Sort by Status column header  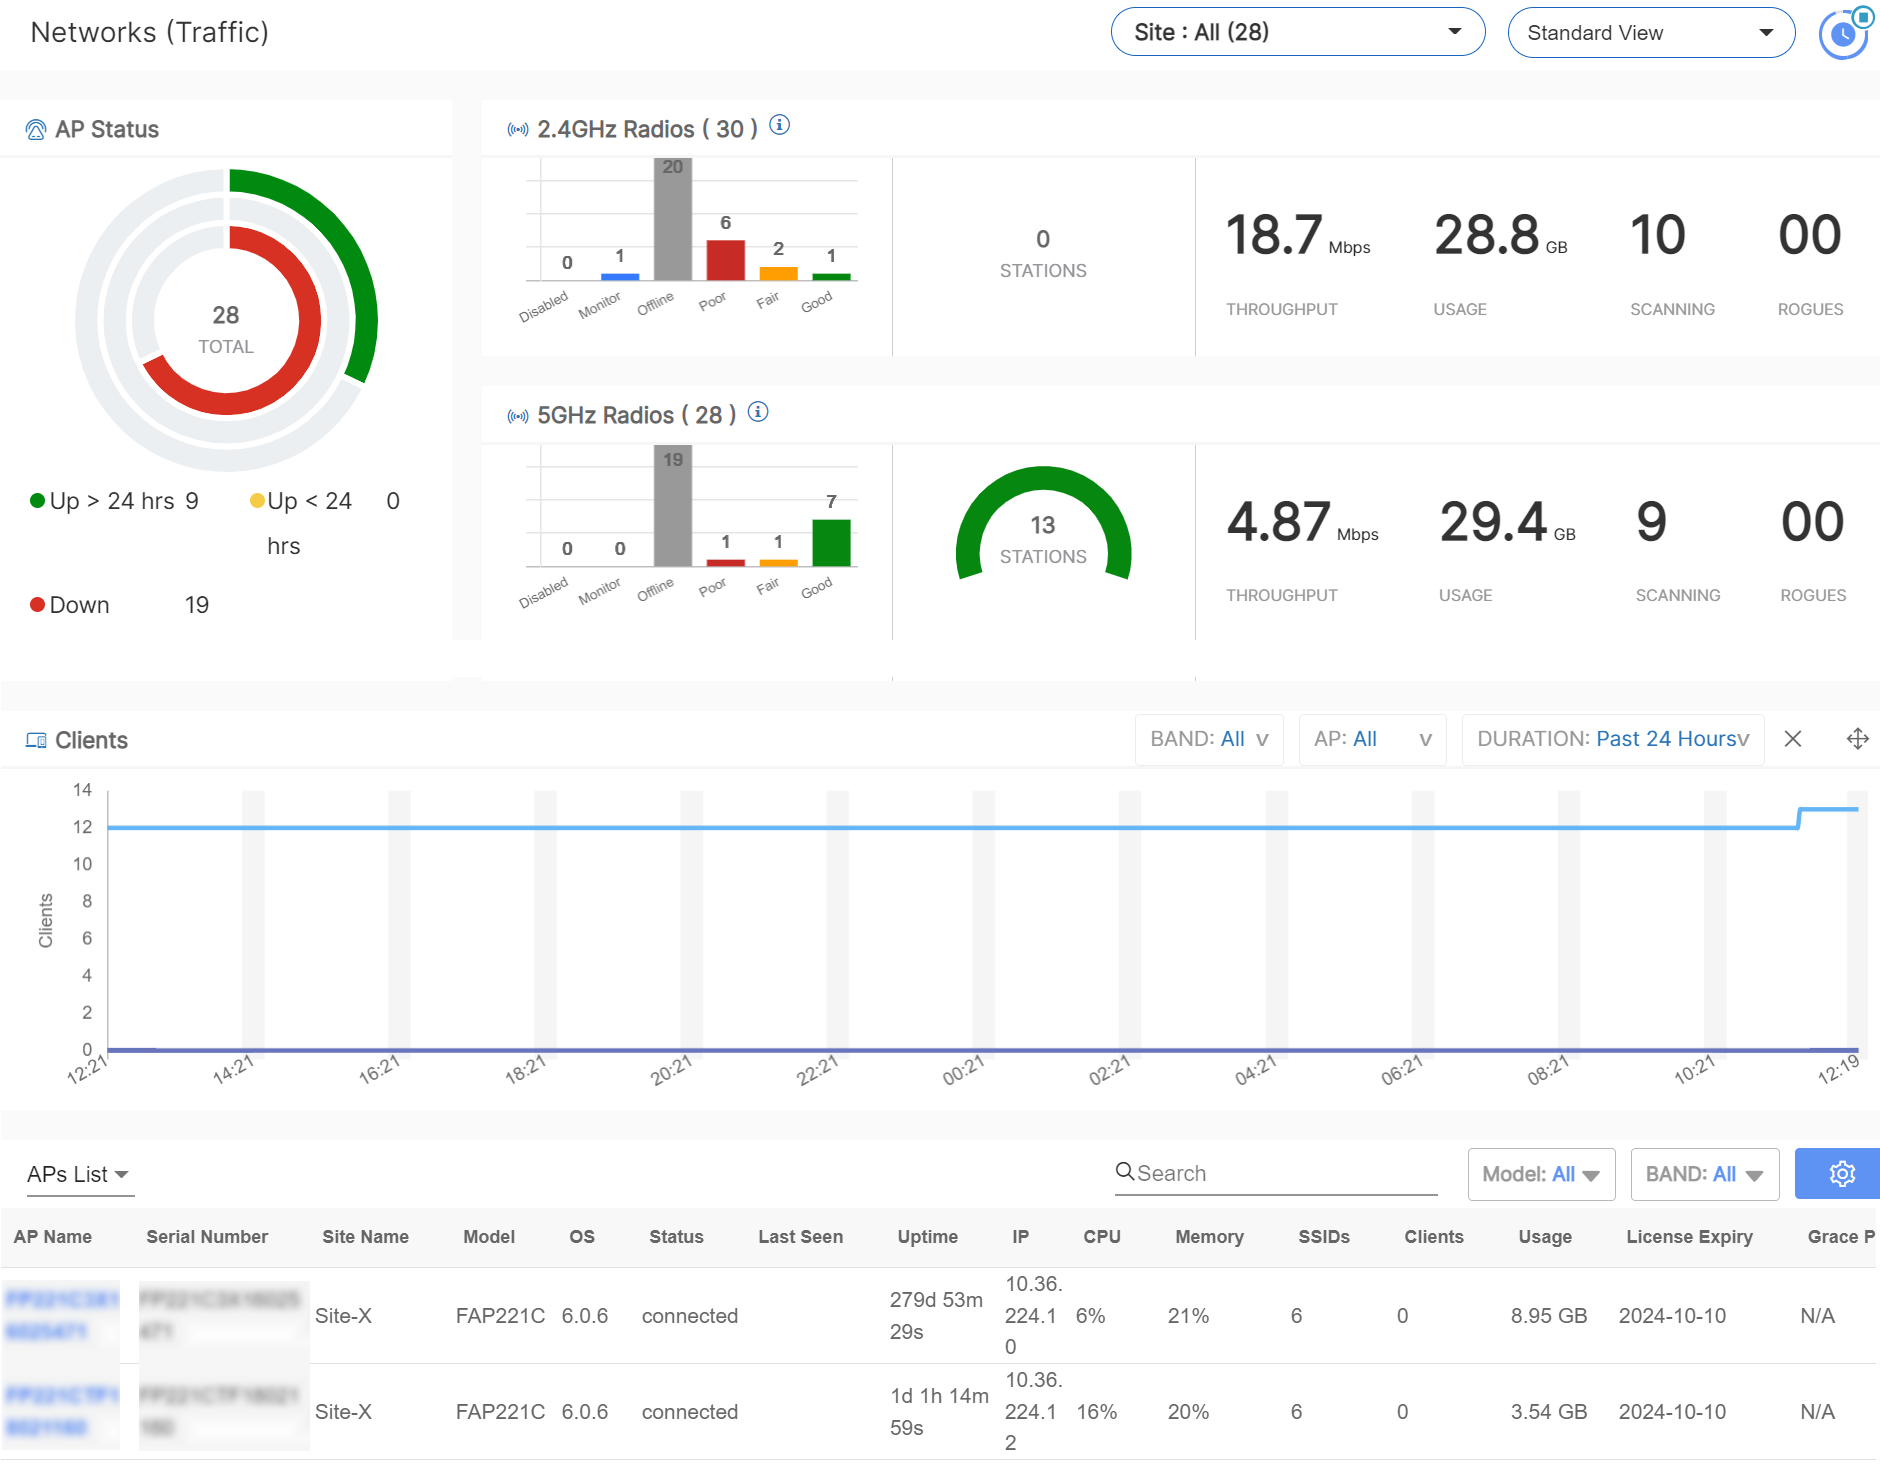pos(676,1237)
